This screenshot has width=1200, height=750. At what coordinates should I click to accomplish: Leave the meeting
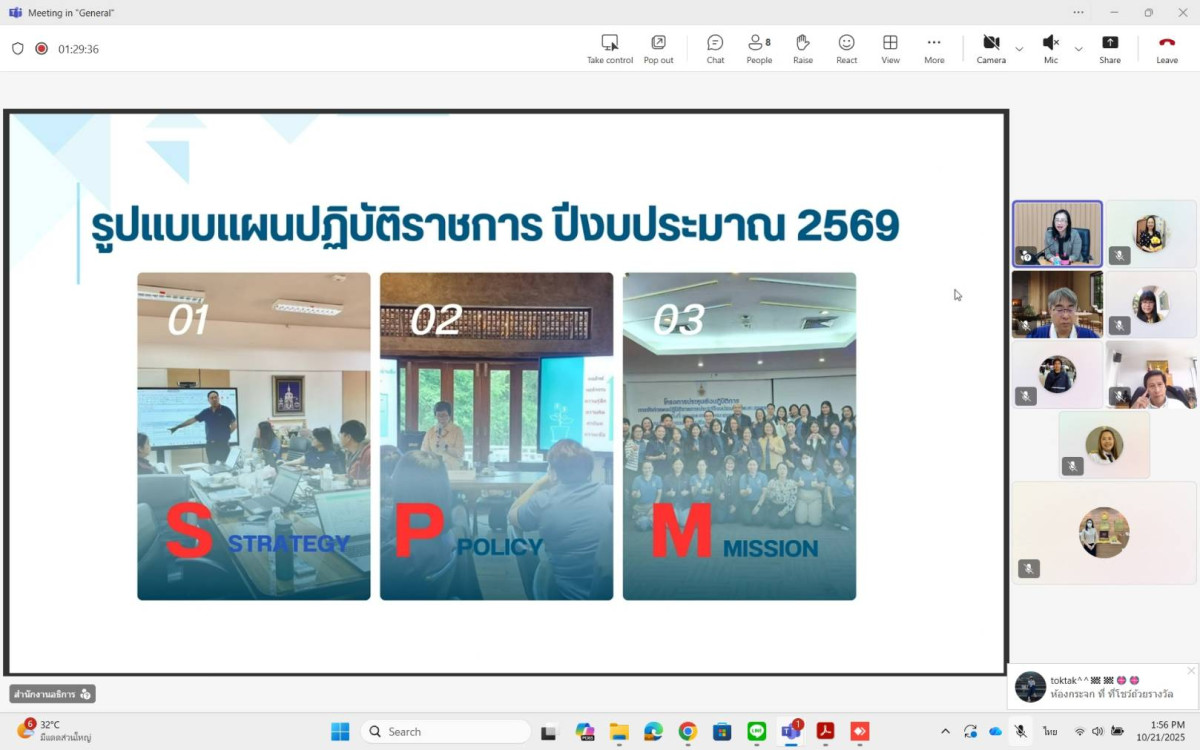(1167, 48)
